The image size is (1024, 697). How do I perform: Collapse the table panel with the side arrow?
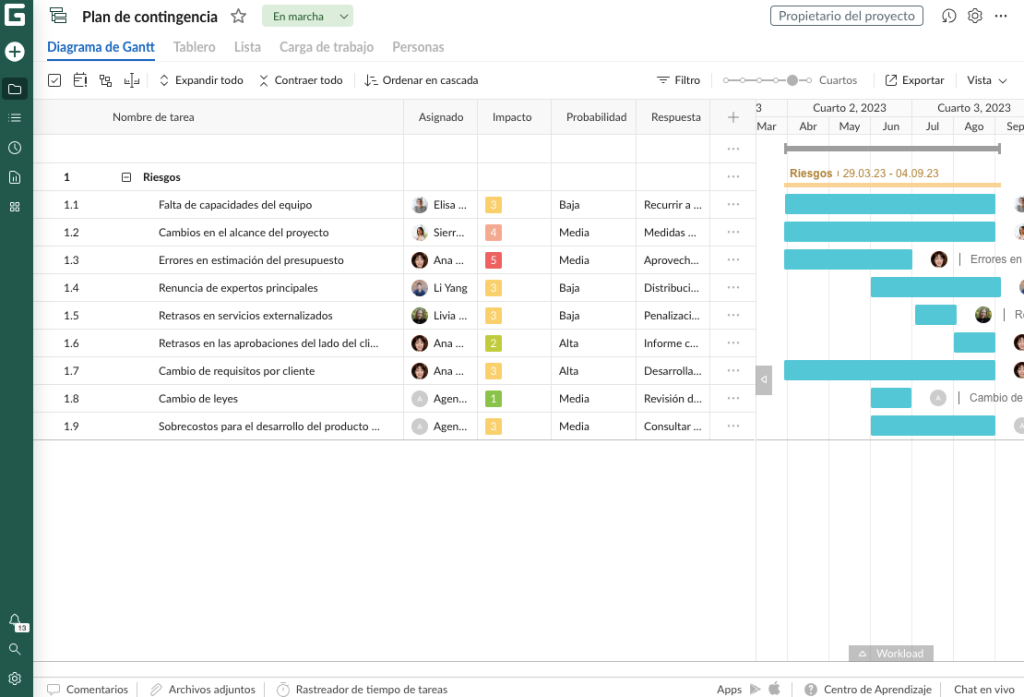coord(764,379)
